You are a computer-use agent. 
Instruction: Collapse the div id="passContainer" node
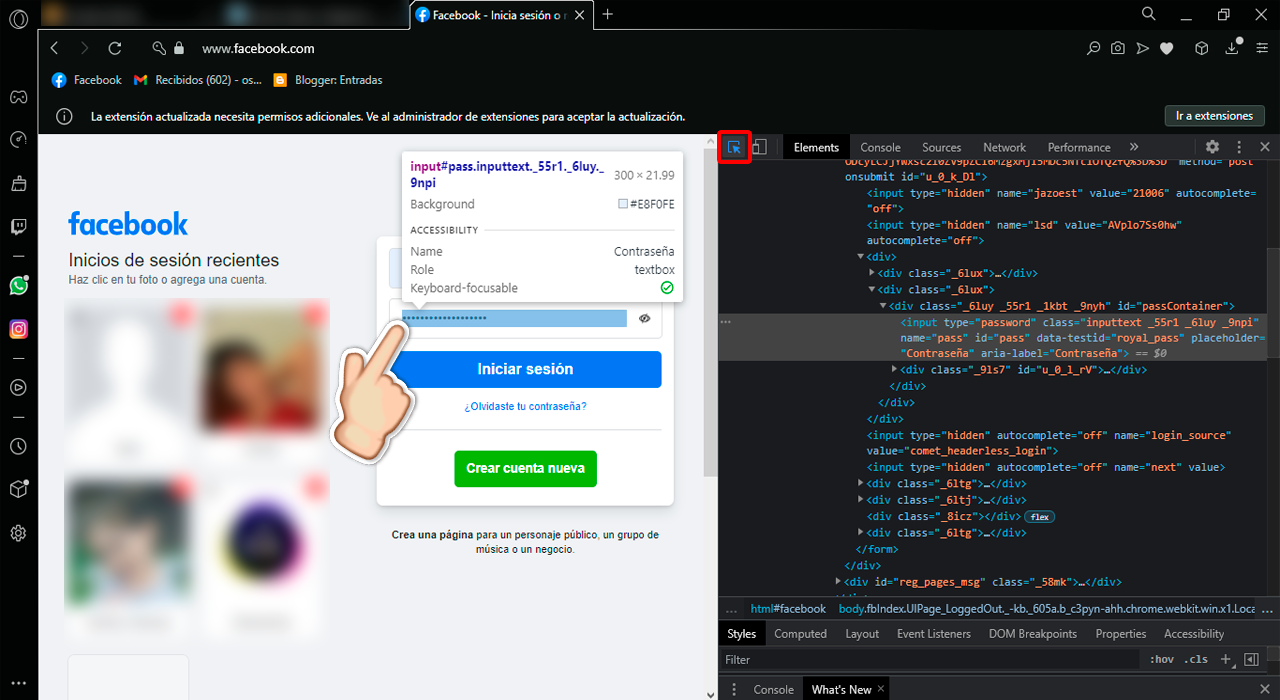[883, 306]
